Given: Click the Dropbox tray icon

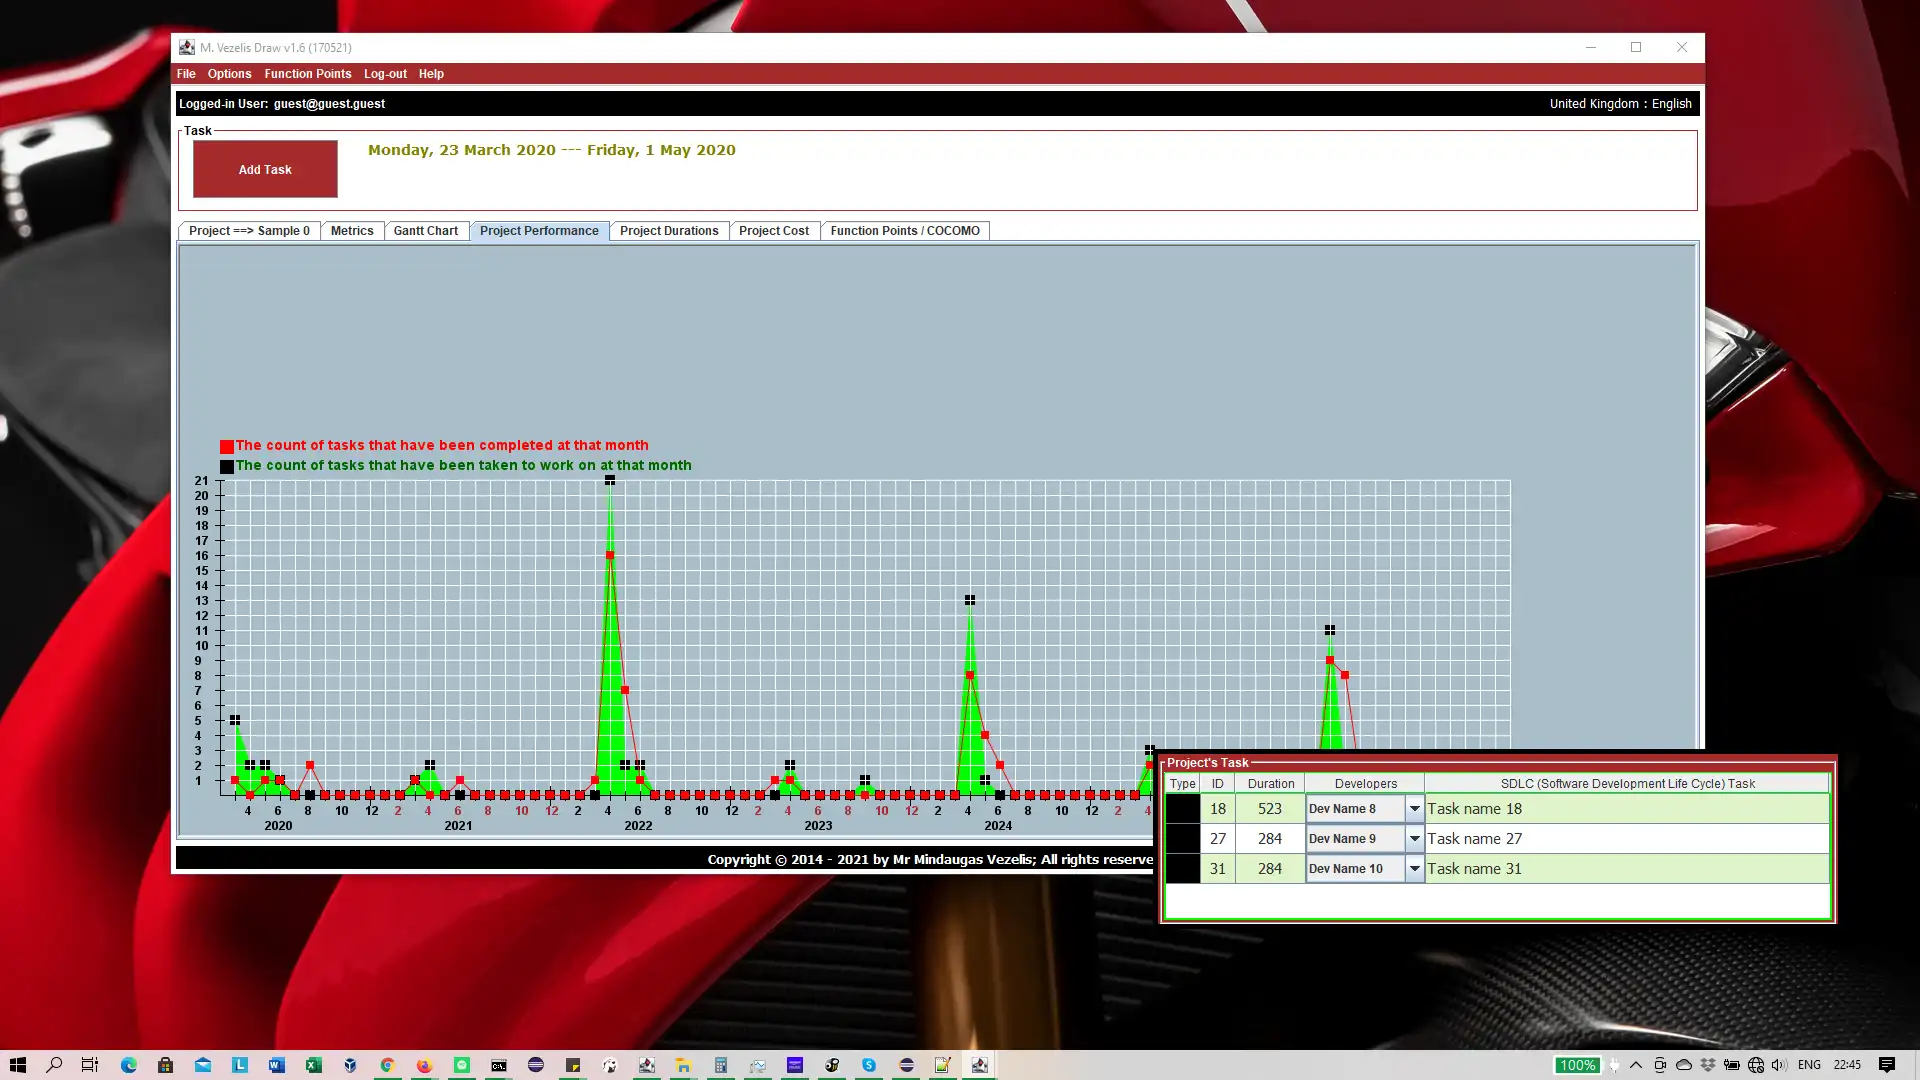Looking at the screenshot, I should [x=1708, y=1065].
